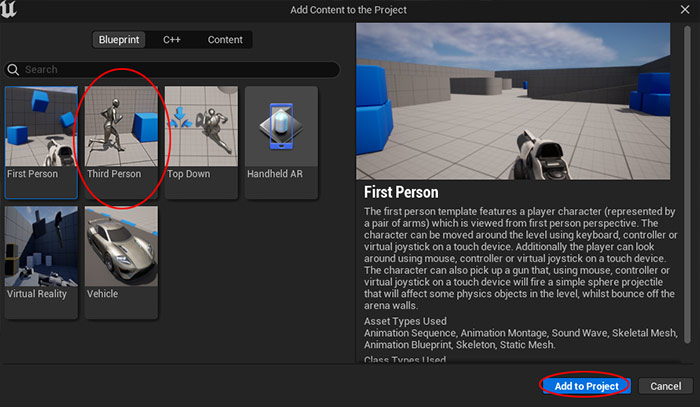Choose the Vehicle template car icon
The width and height of the screenshot is (700, 407).
(x=121, y=245)
